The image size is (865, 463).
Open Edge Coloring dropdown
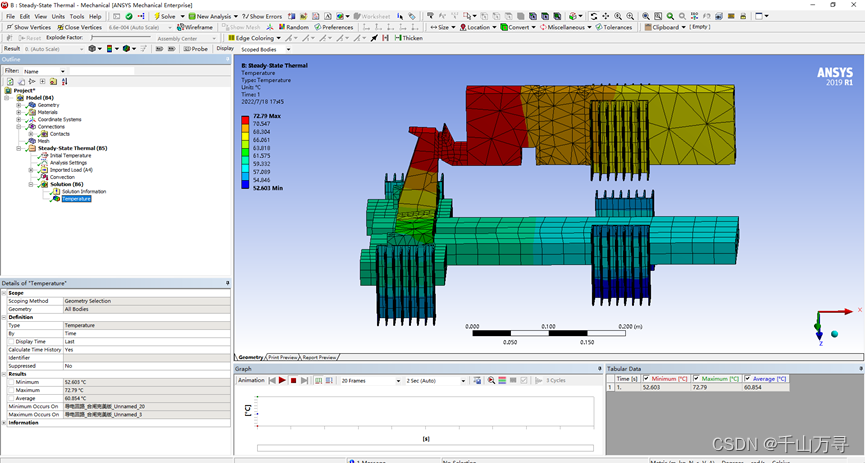pos(254,38)
